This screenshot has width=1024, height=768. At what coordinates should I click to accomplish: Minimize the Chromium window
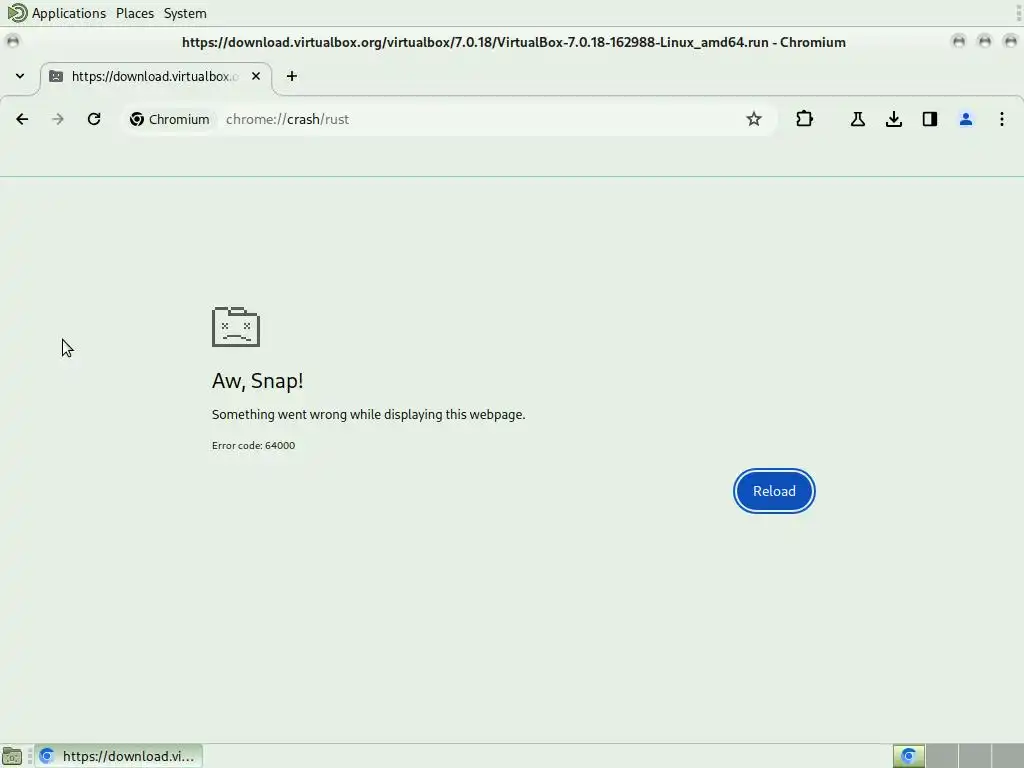coord(959,41)
